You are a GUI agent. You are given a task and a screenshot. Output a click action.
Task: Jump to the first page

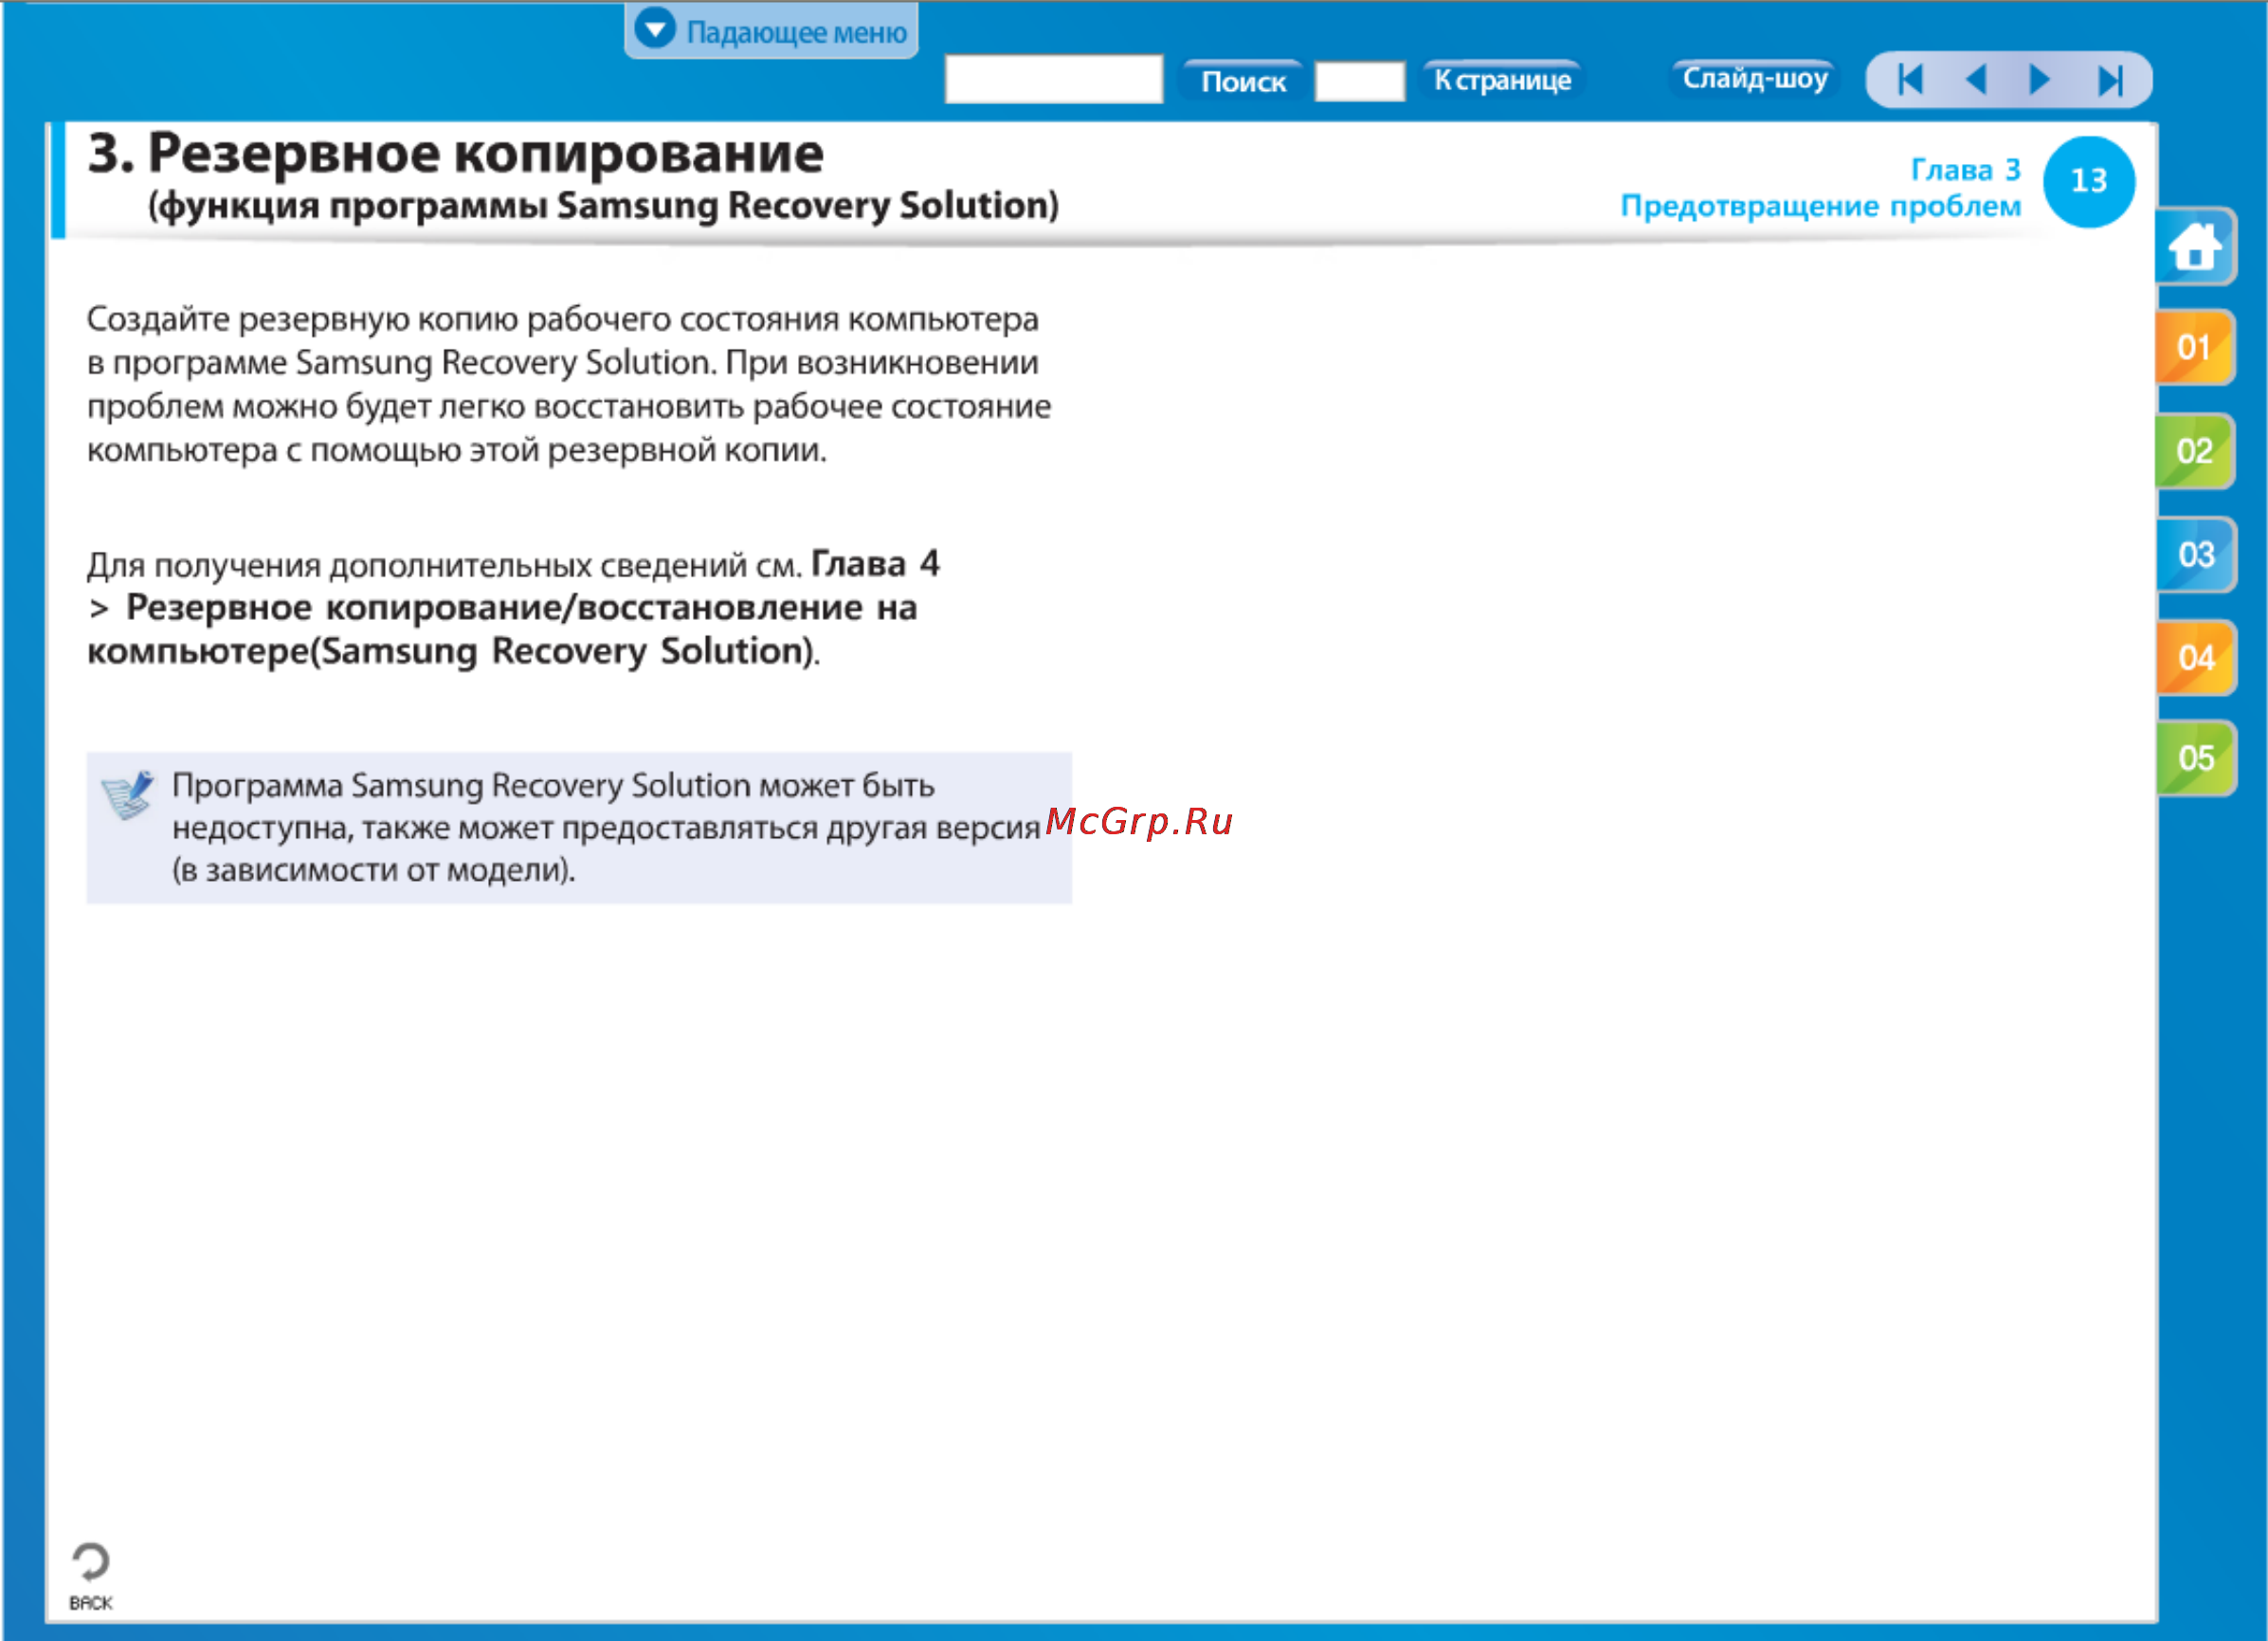pyautogui.click(x=1910, y=79)
